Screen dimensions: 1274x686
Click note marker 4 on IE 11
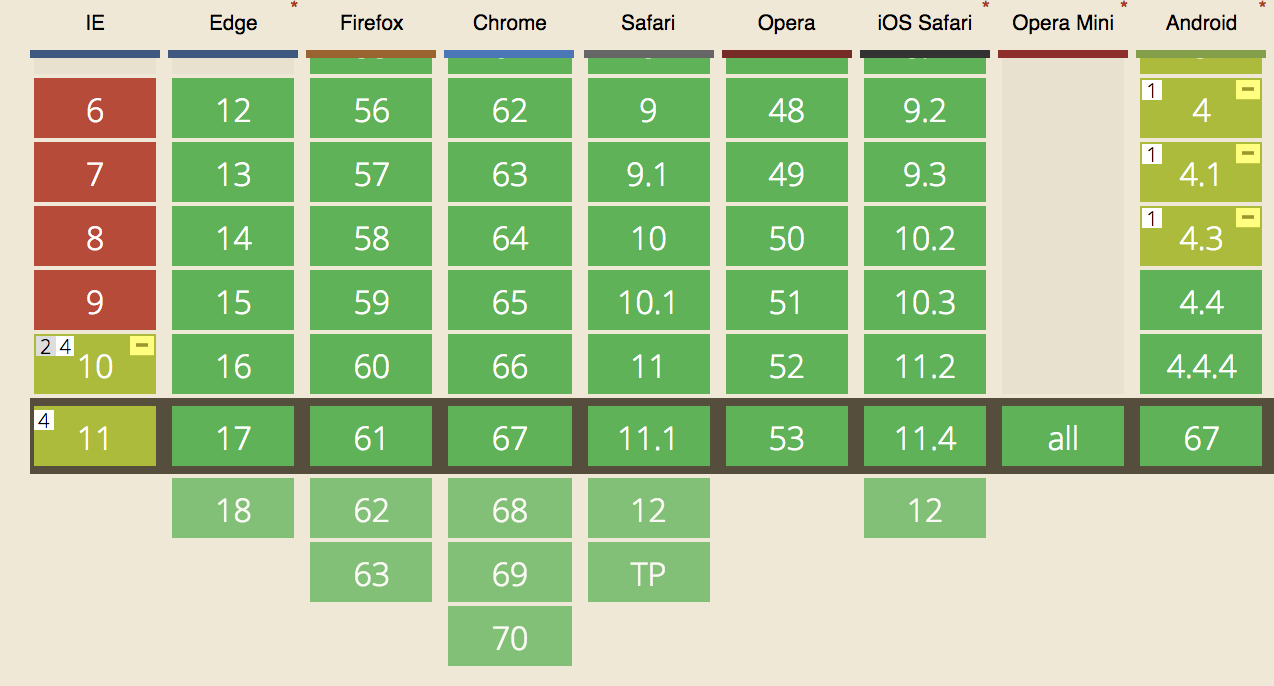(44, 420)
